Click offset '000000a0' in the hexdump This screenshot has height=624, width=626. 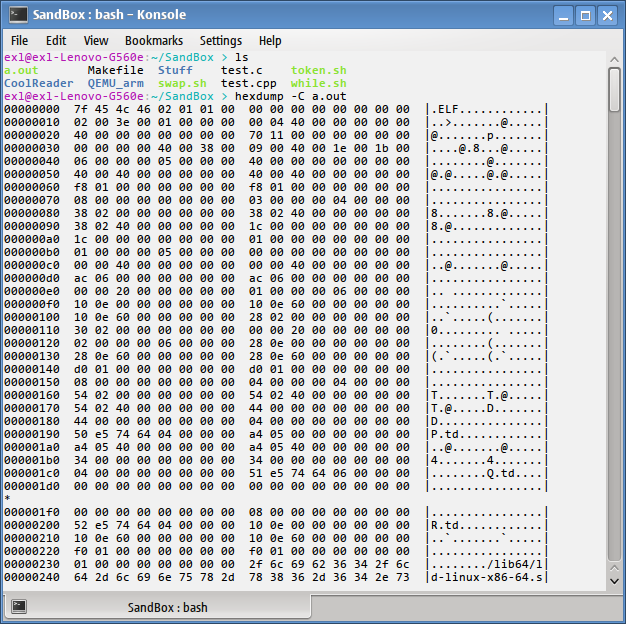32,240
